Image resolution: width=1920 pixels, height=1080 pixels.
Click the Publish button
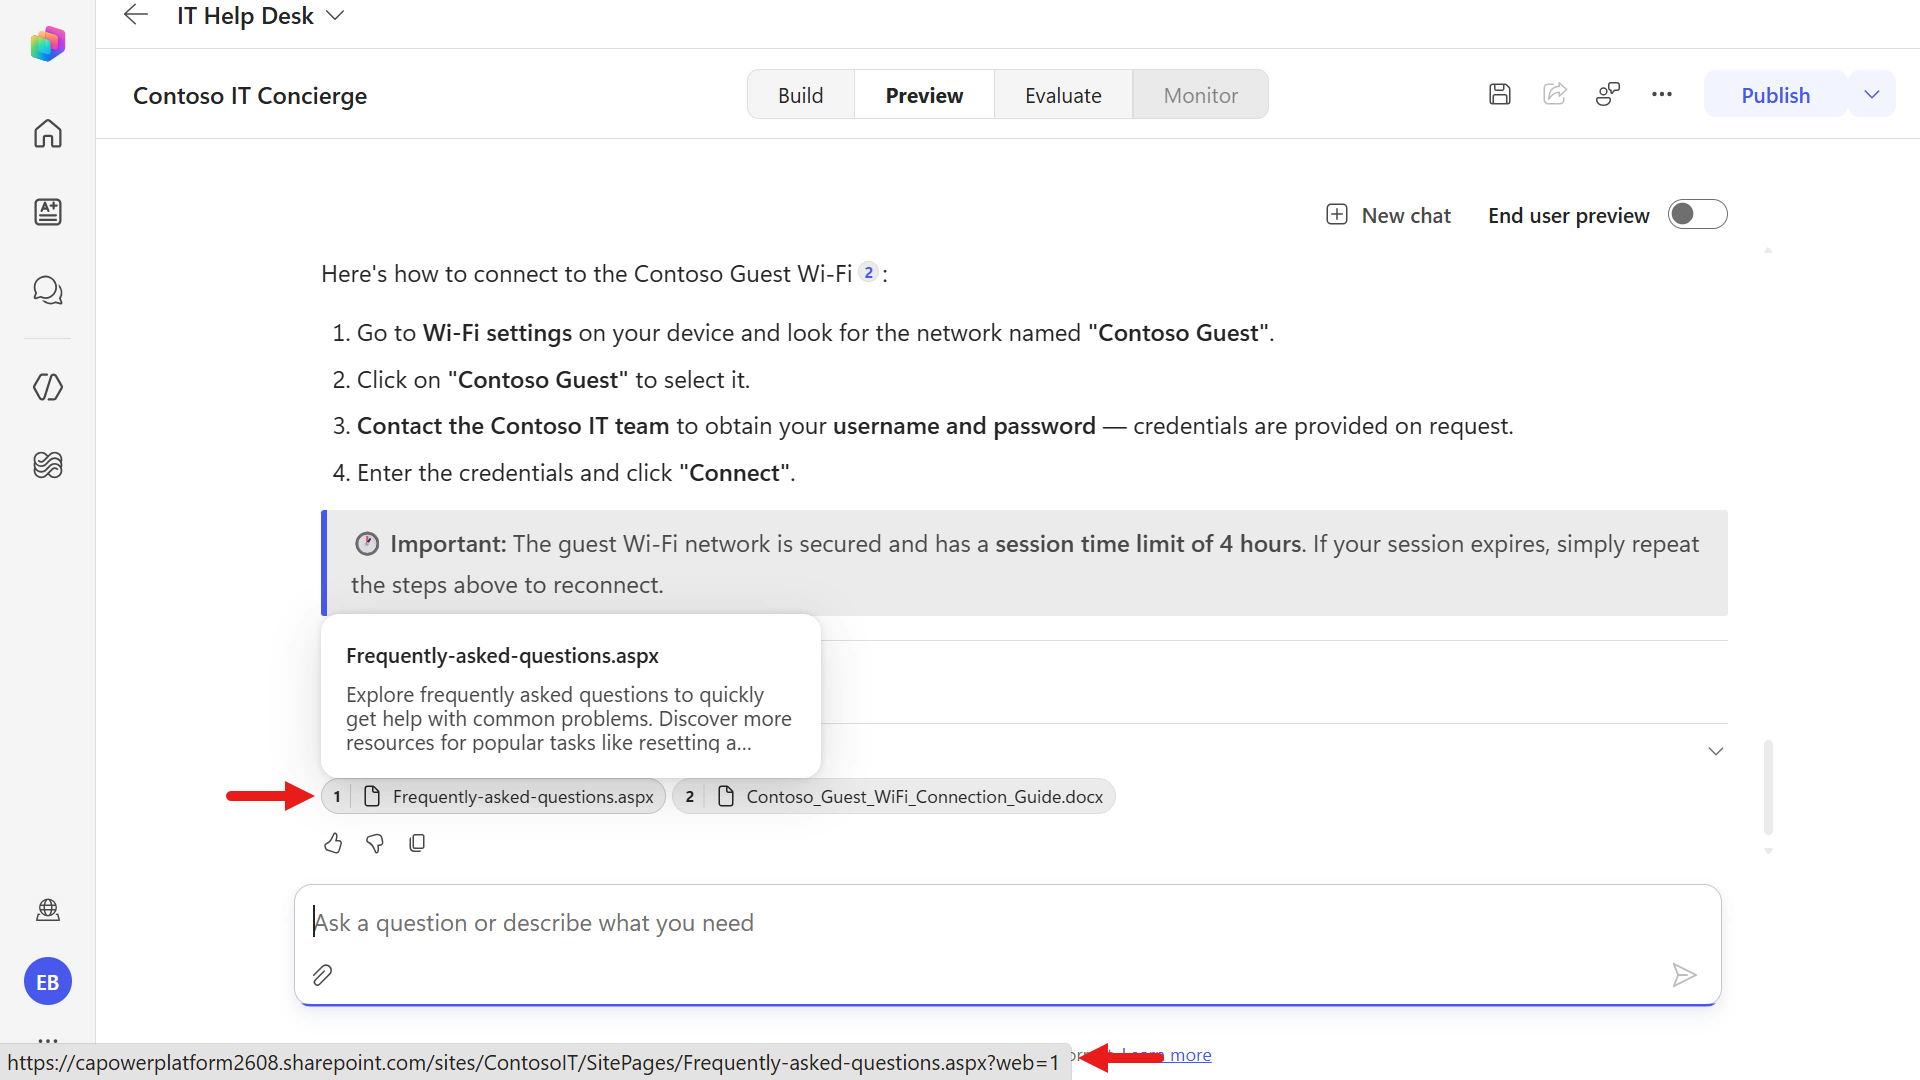(x=1775, y=95)
